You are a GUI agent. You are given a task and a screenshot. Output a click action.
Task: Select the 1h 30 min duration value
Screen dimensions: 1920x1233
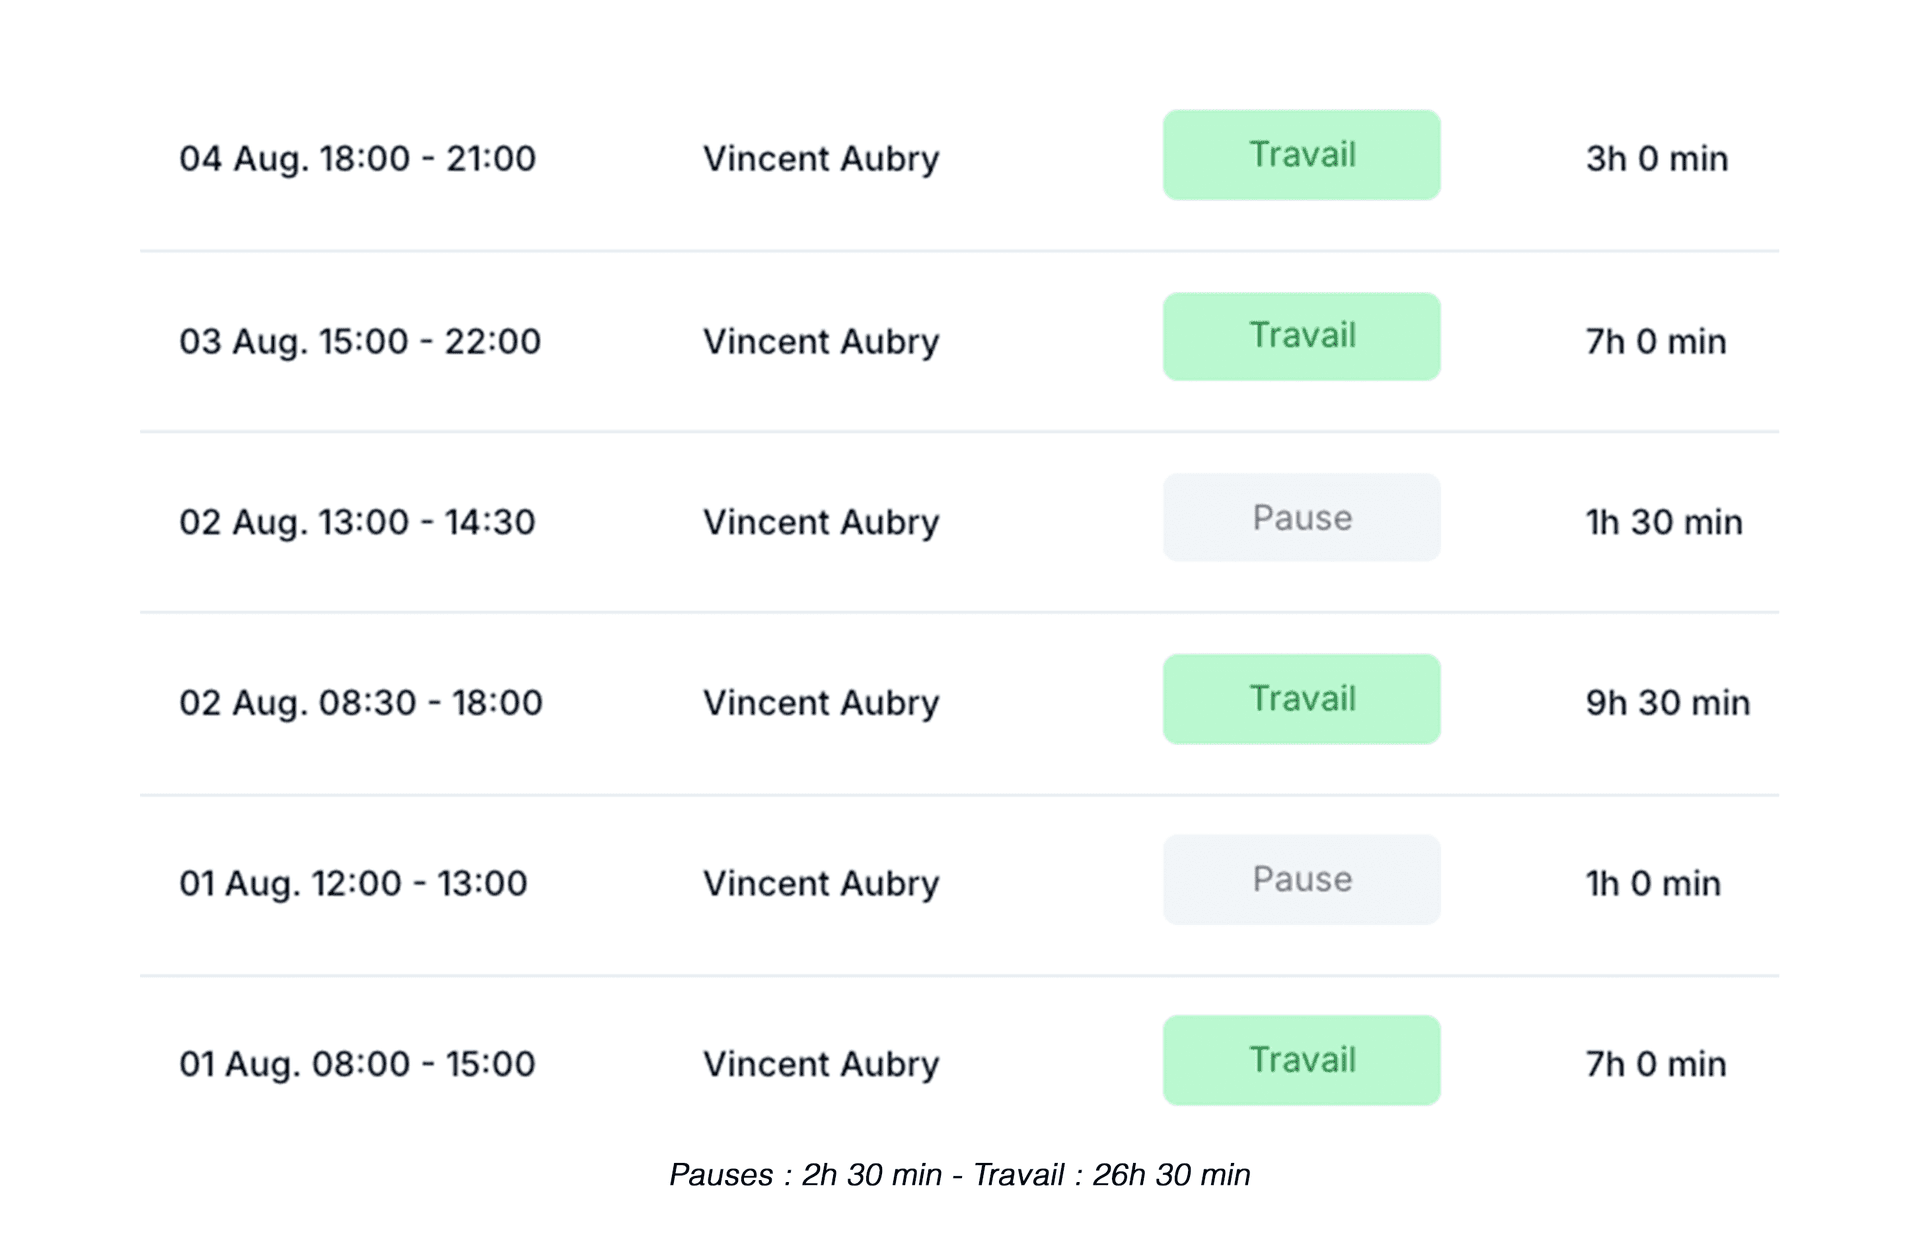point(1663,522)
